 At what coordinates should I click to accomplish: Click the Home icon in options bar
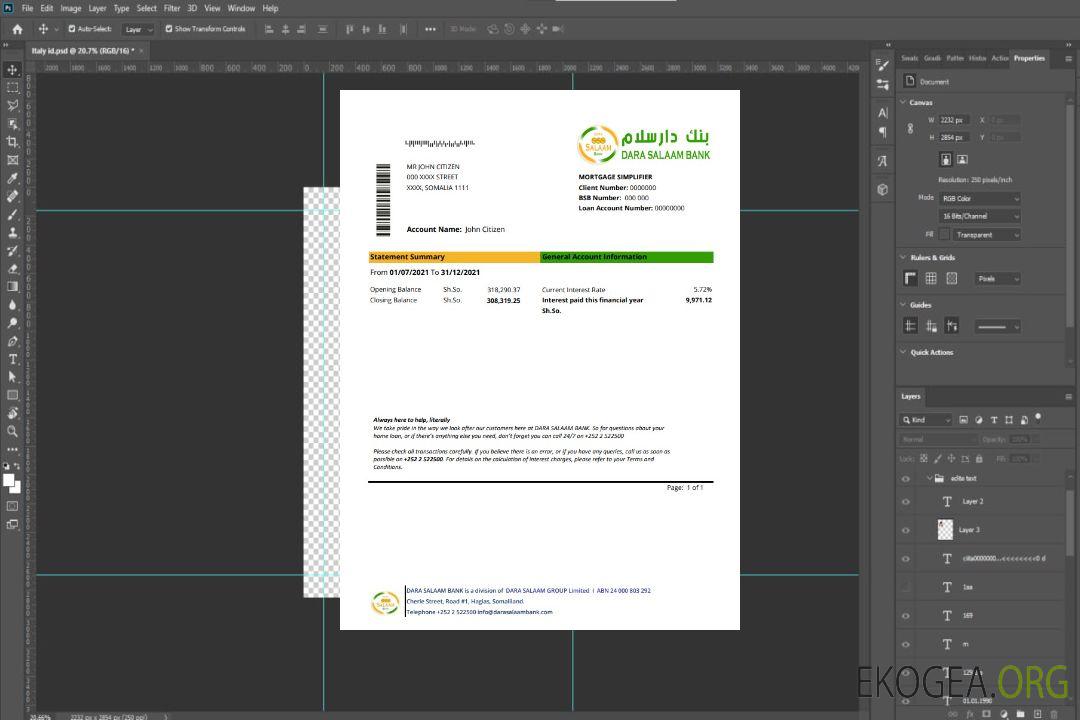(17, 29)
